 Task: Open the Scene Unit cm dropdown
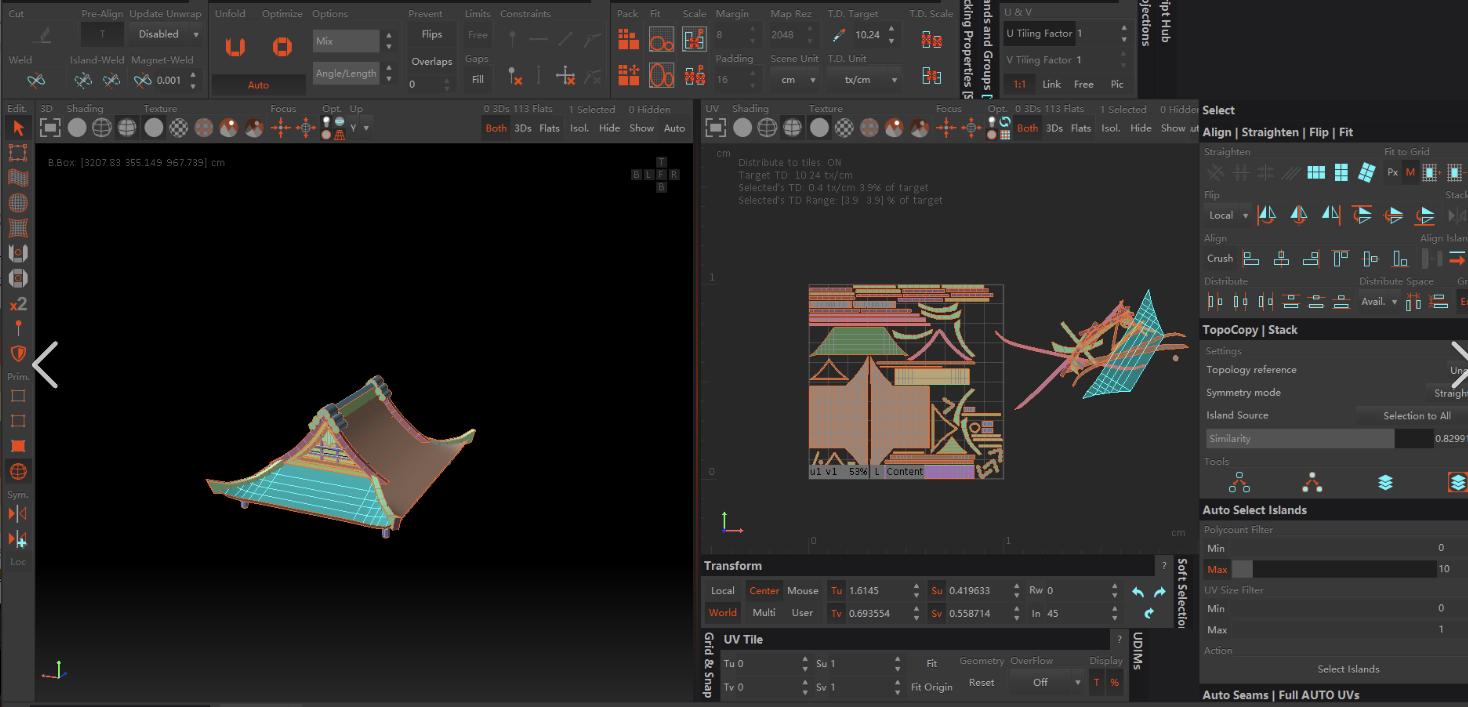[794, 80]
